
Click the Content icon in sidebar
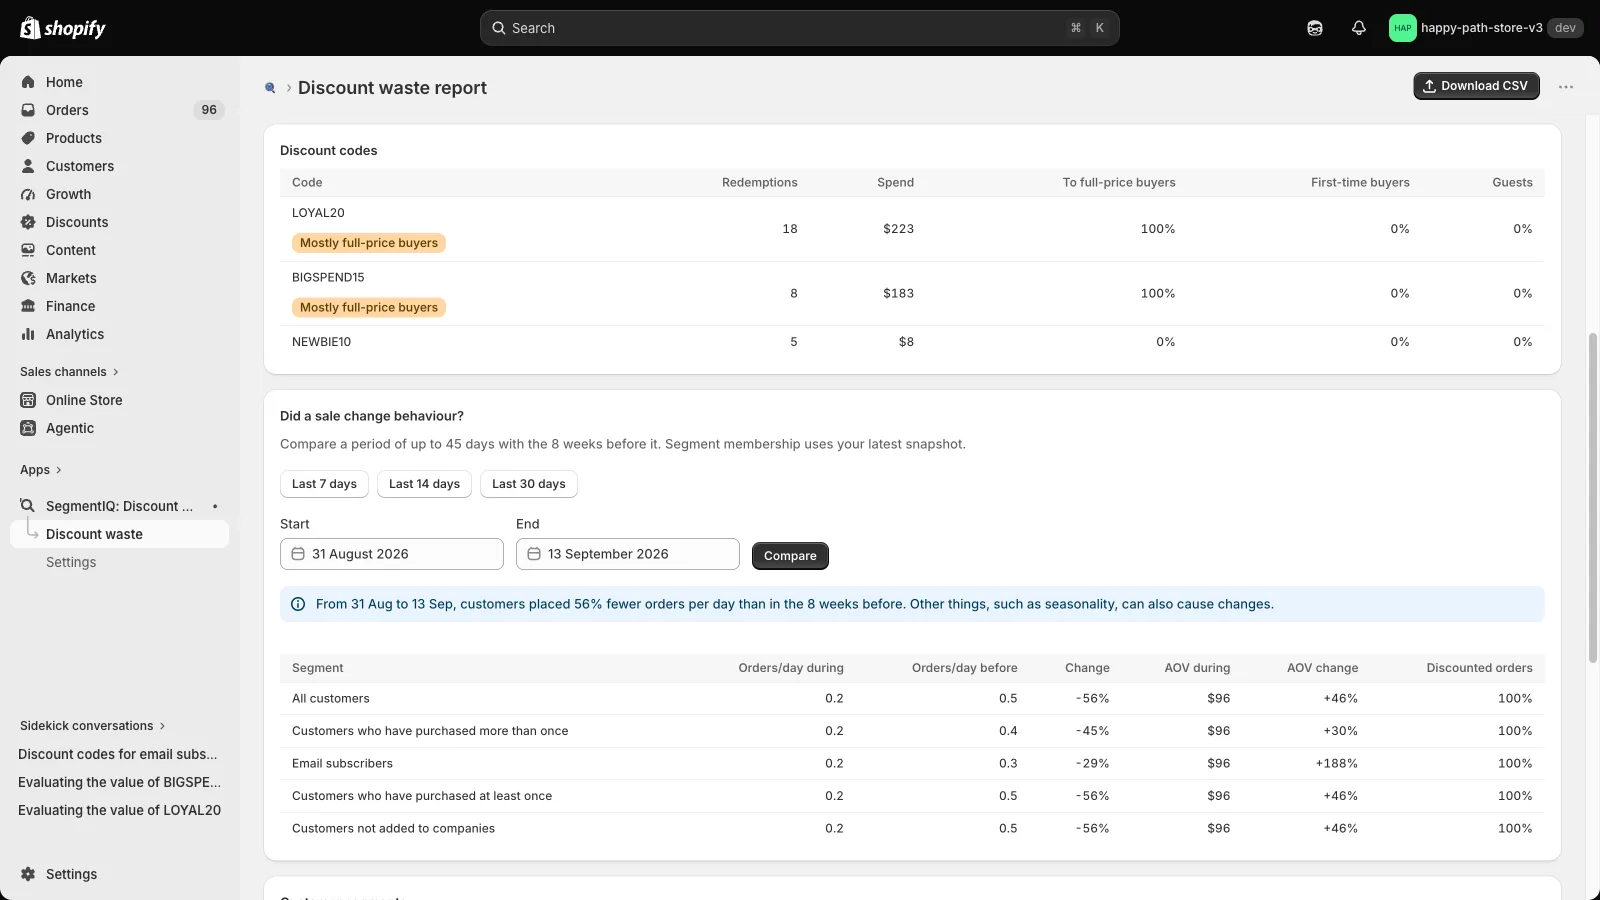point(28,250)
